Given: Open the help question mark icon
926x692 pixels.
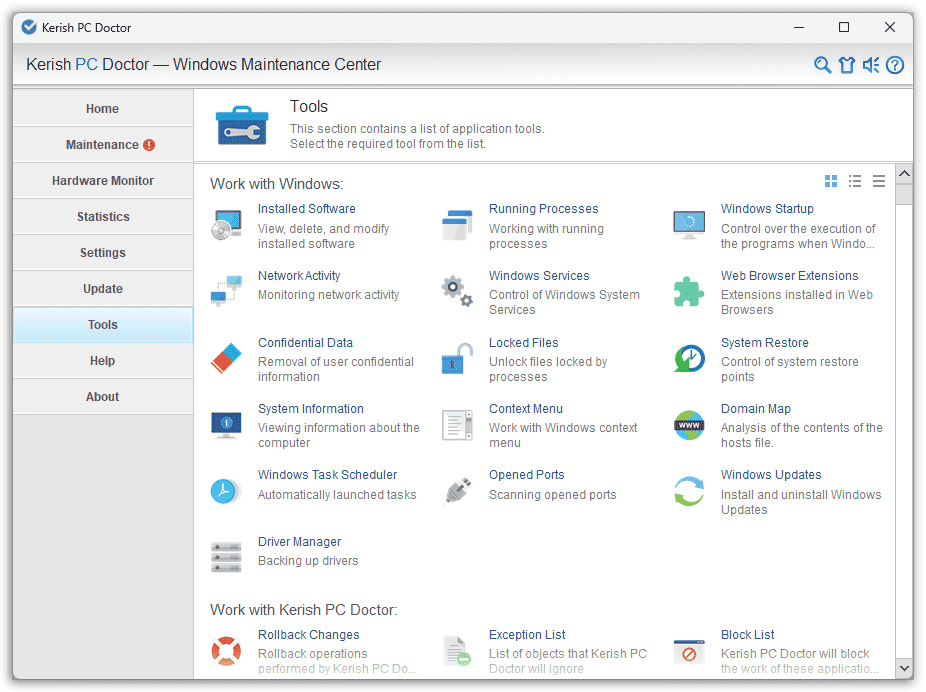Looking at the screenshot, I should (x=895, y=65).
